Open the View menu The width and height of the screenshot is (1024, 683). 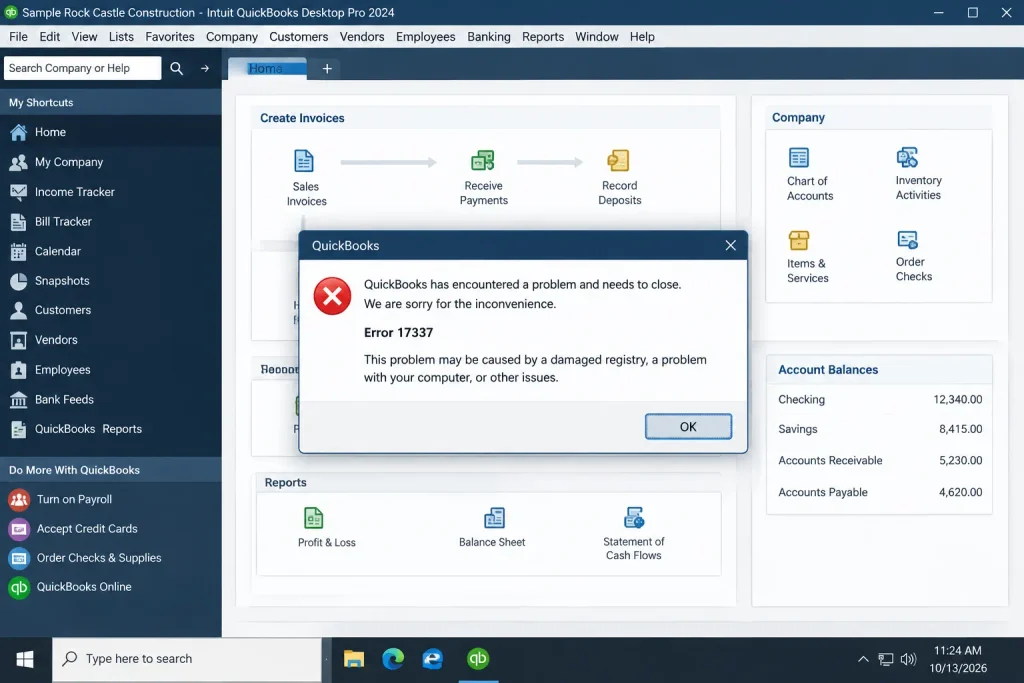click(x=84, y=37)
